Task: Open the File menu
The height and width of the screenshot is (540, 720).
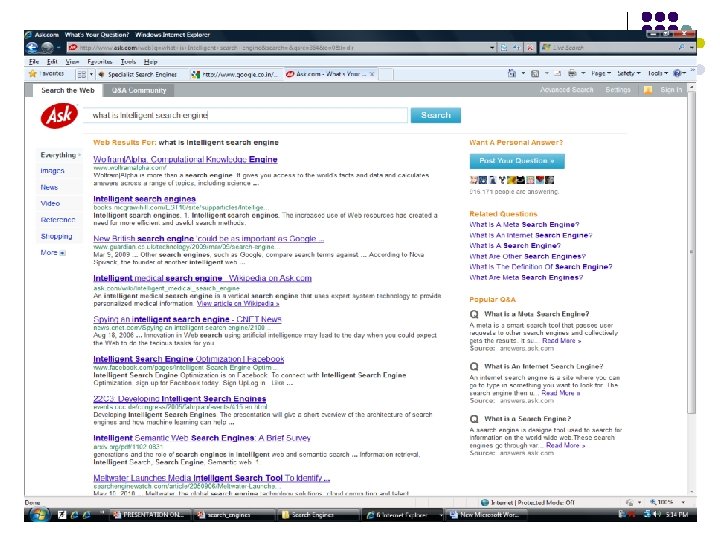Action: [34, 62]
